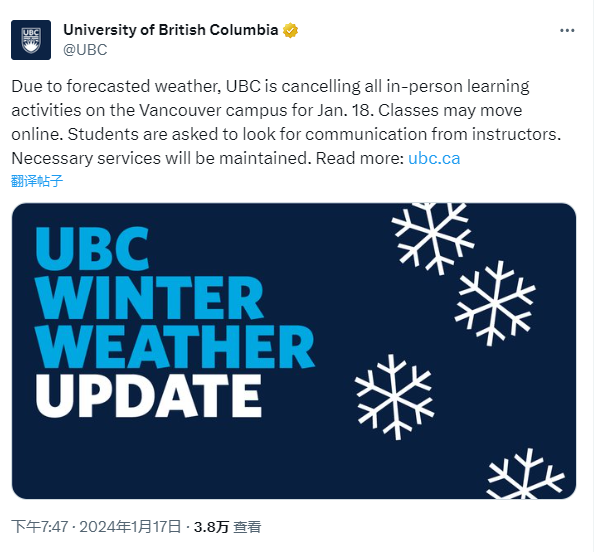Click the University of British Columbia display name
This screenshot has width=596, height=552.
click(171, 30)
